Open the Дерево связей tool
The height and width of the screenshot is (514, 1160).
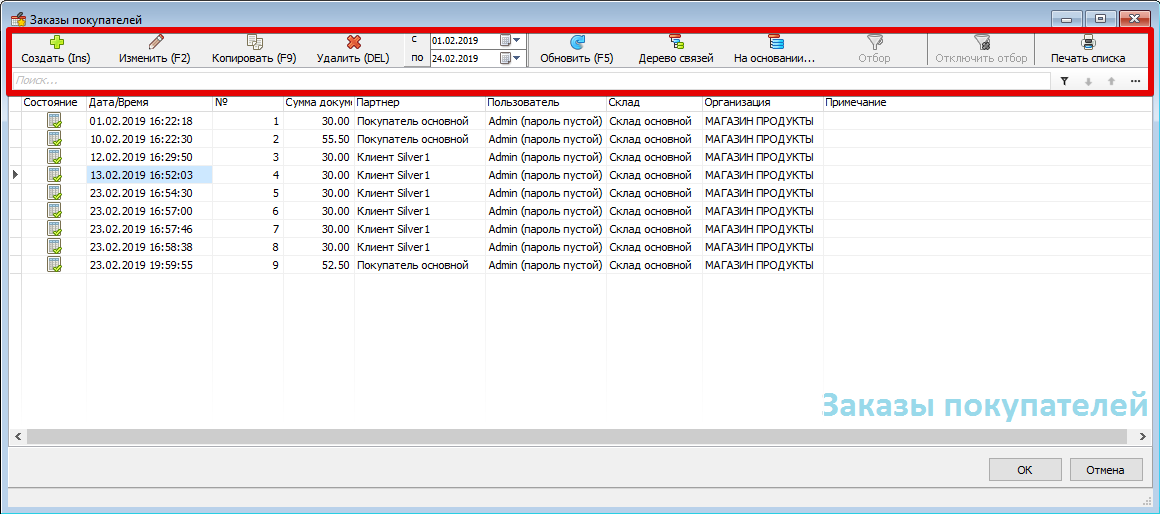tap(675, 50)
